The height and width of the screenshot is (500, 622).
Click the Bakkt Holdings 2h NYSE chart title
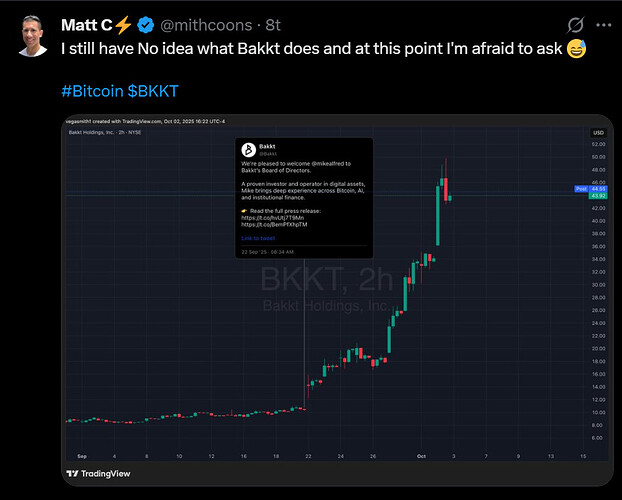tap(105, 133)
